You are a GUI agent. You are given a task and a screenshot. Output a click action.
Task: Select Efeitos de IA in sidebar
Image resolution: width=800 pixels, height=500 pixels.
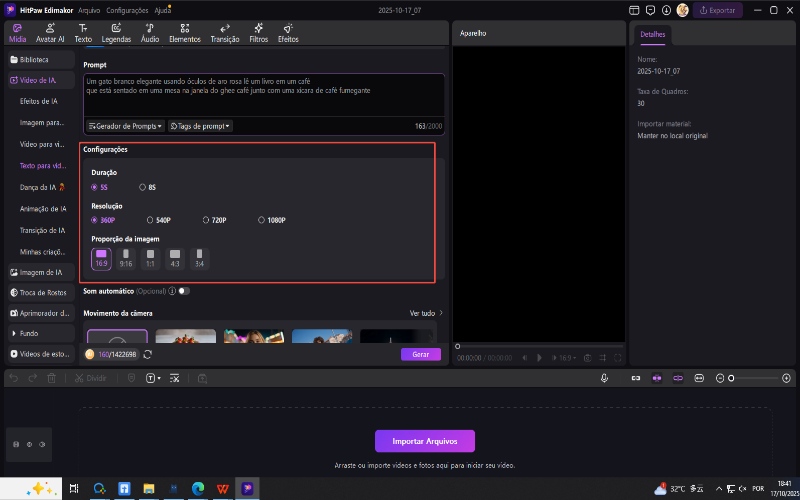tap(39, 101)
